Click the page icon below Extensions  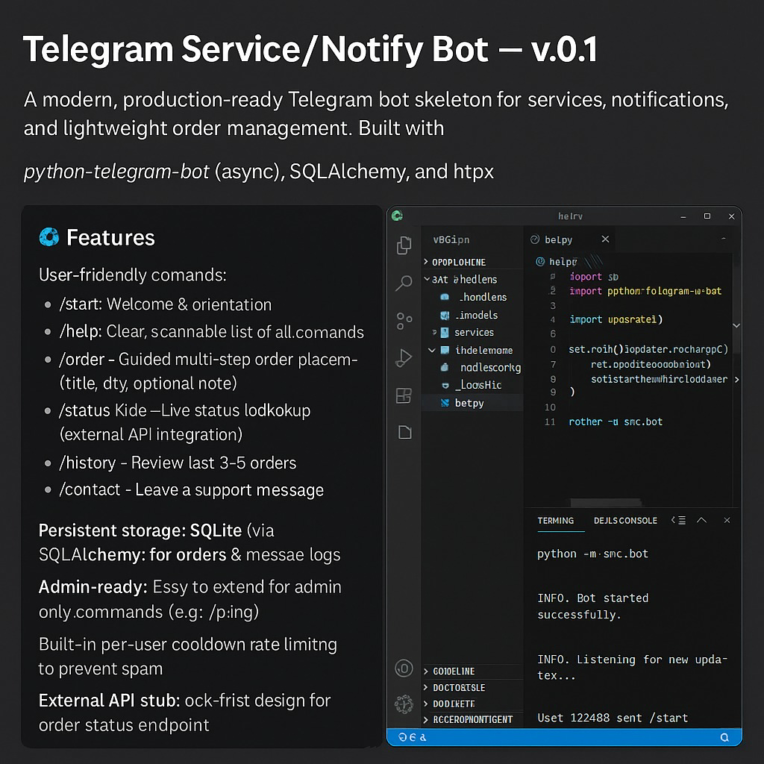pyautogui.click(x=405, y=432)
